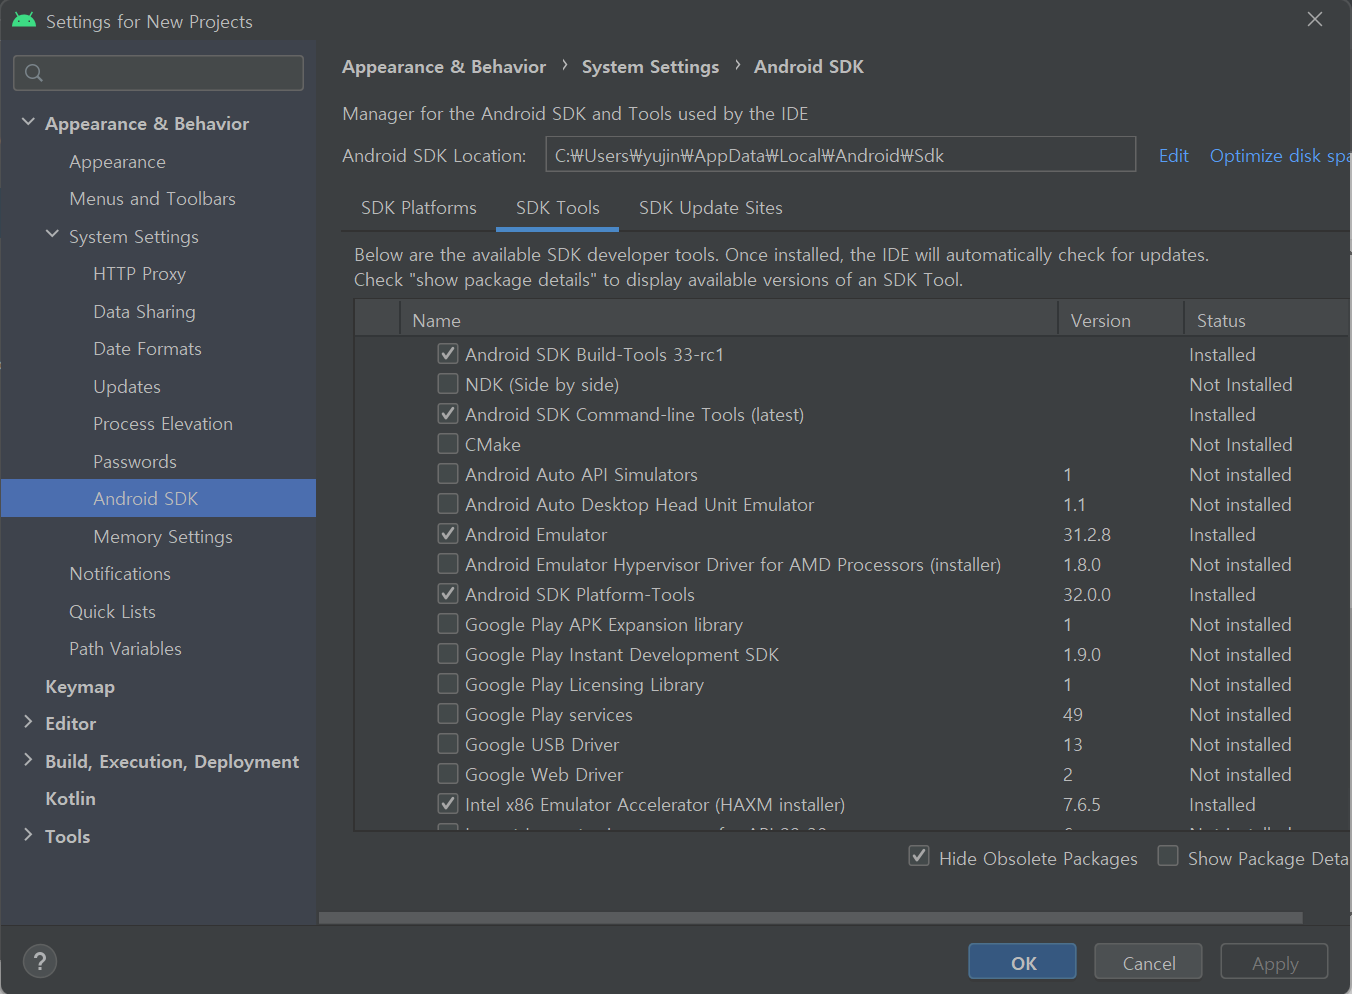Select Quick Lists settings

click(x=112, y=612)
